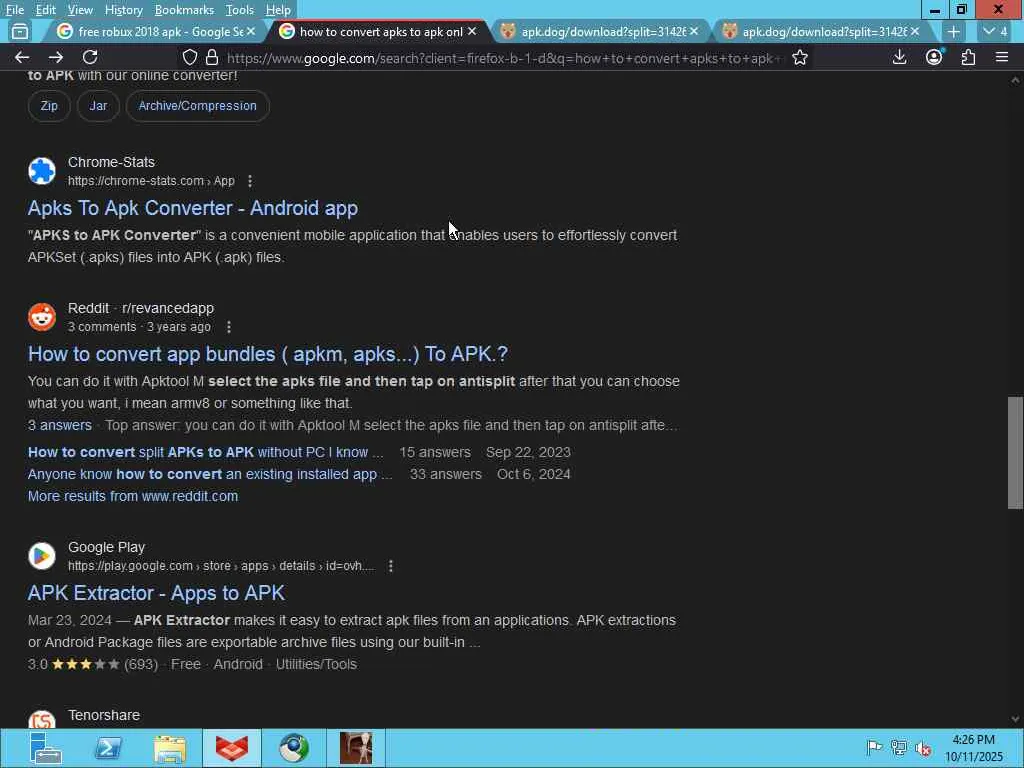Reload the current page
Image resolution: width=1024 pixels, height=768 pixels.
[90, 57]
